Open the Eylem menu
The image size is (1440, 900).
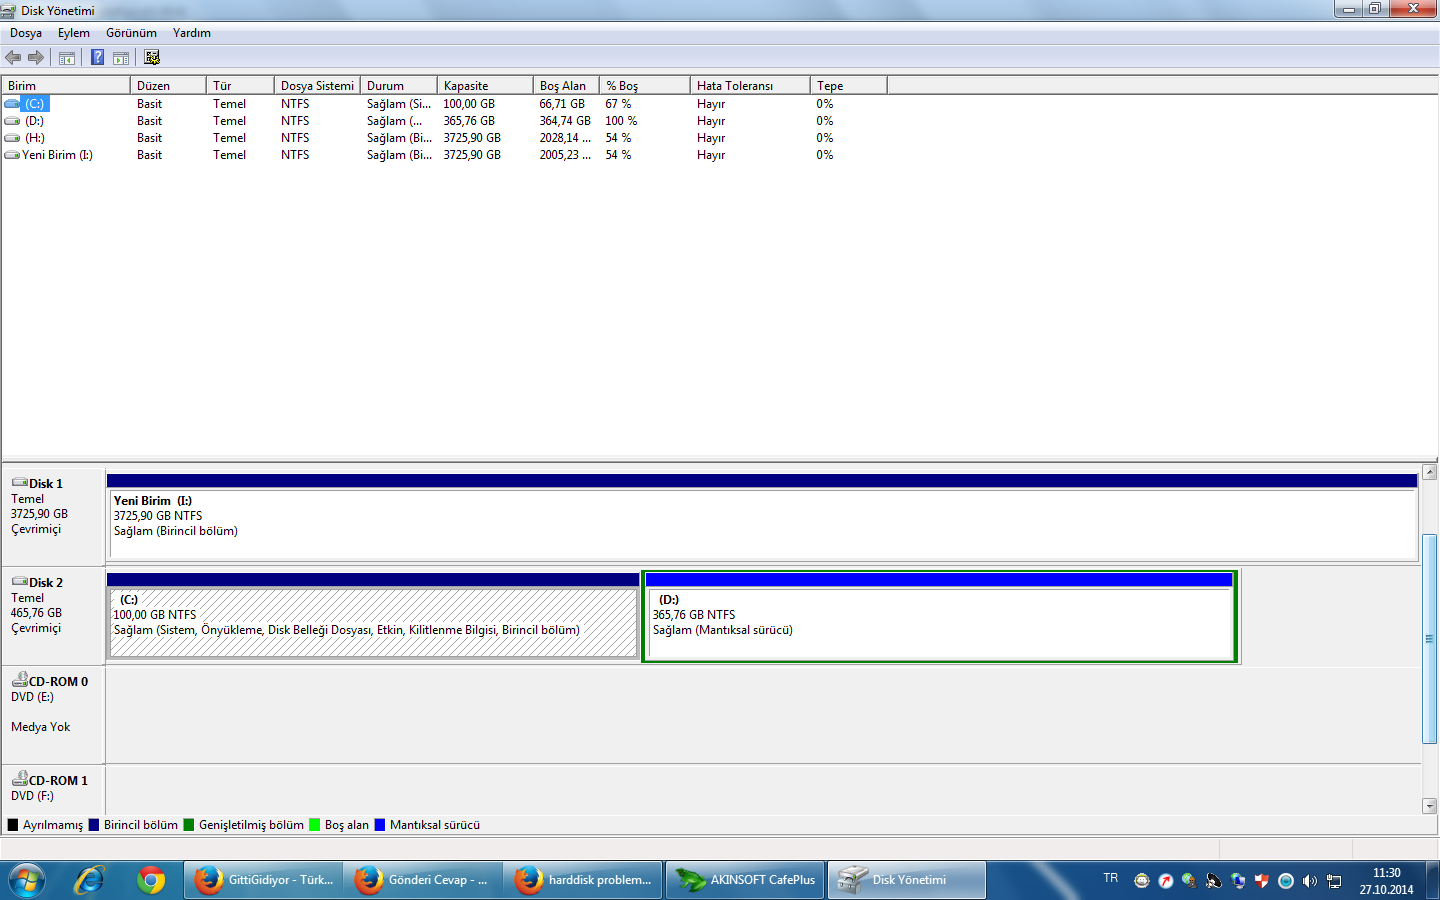coord(74,33)
